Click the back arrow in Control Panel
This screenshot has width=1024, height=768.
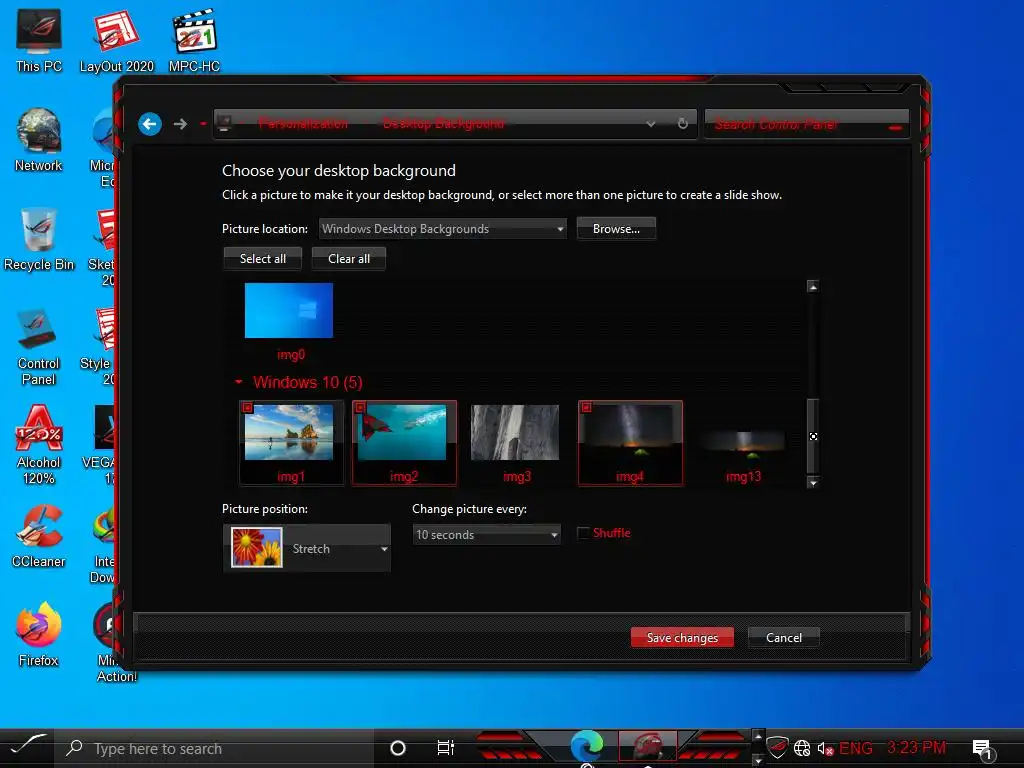tap(150, 123)
